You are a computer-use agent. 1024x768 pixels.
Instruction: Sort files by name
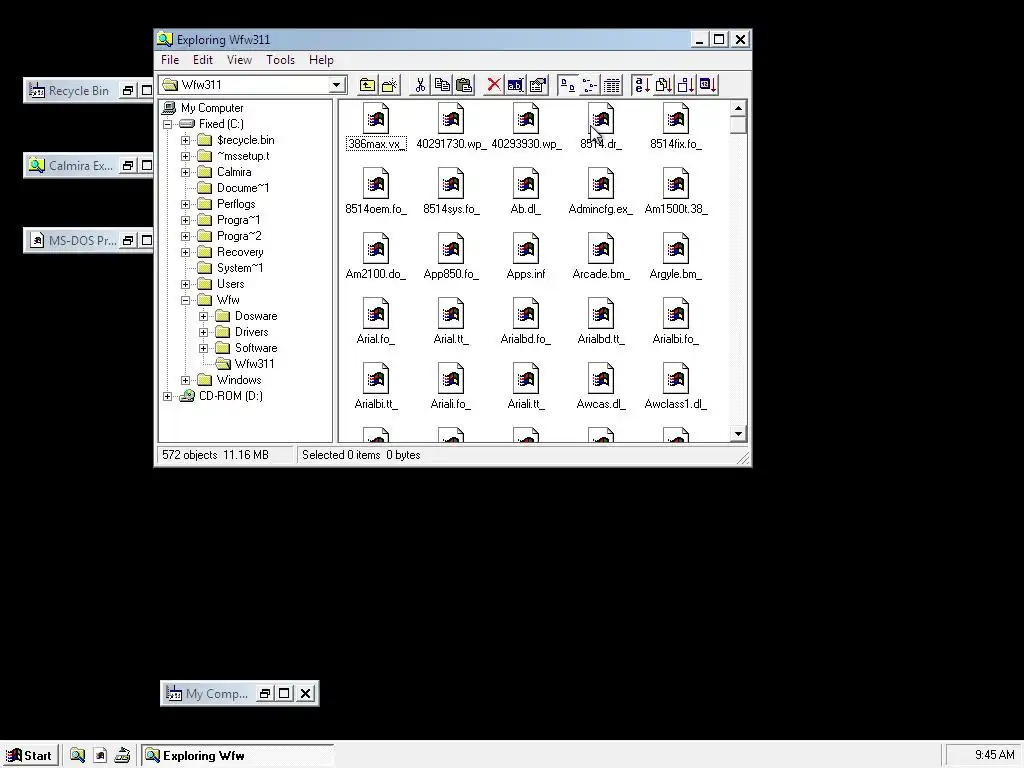coord(642,85)
